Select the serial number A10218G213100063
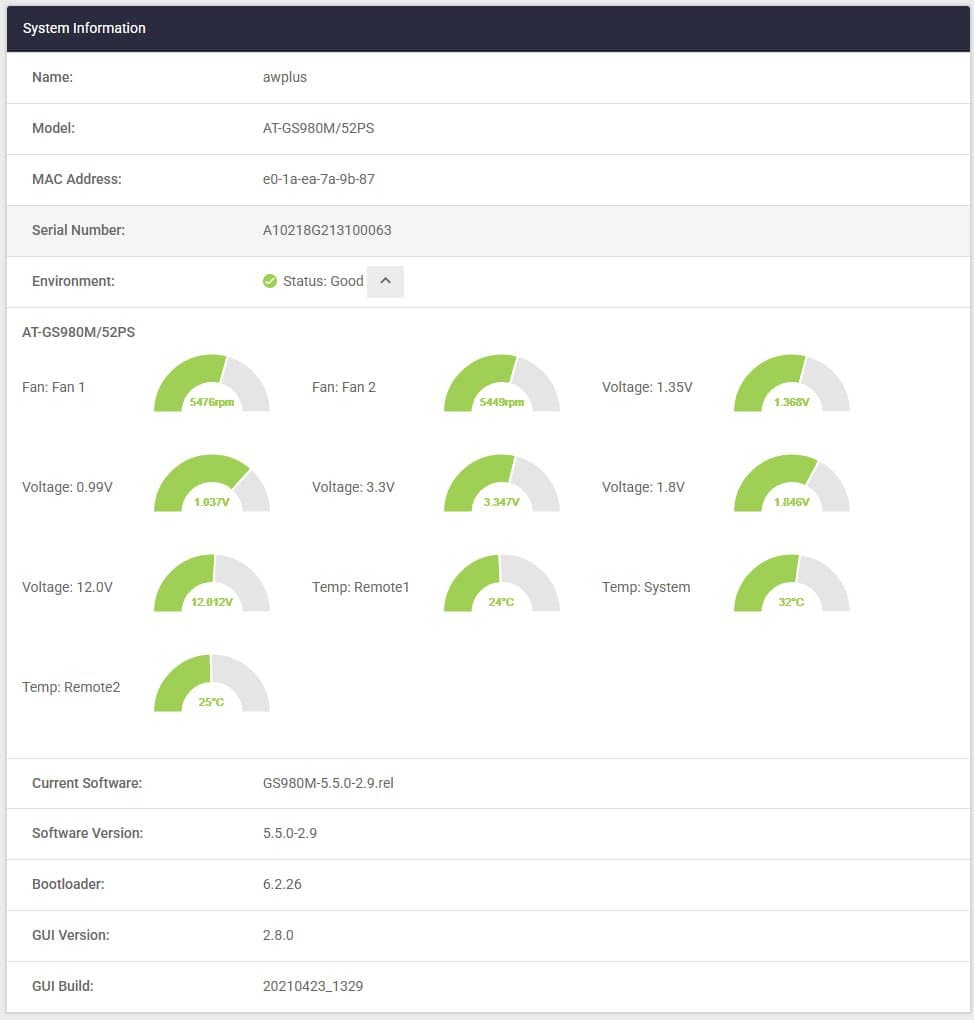This screenshot has height=1020, width=974. point(327,230)
